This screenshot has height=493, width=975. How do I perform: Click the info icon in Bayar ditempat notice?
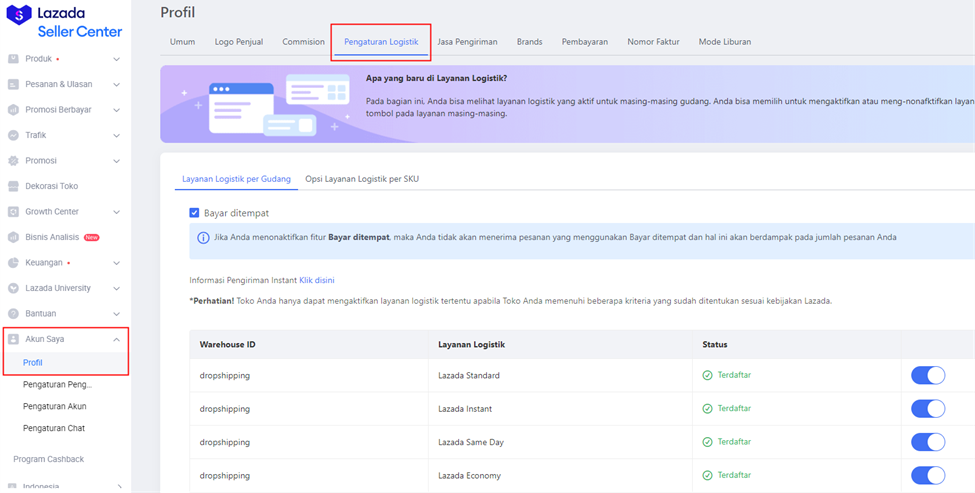203,238
